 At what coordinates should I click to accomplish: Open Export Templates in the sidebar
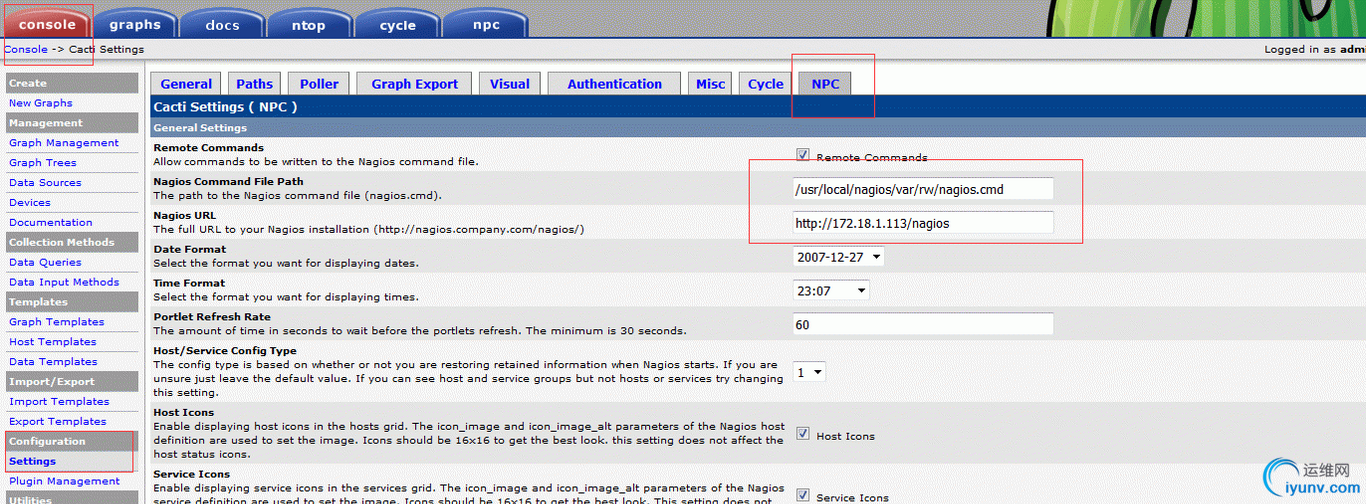click(57, 422)
